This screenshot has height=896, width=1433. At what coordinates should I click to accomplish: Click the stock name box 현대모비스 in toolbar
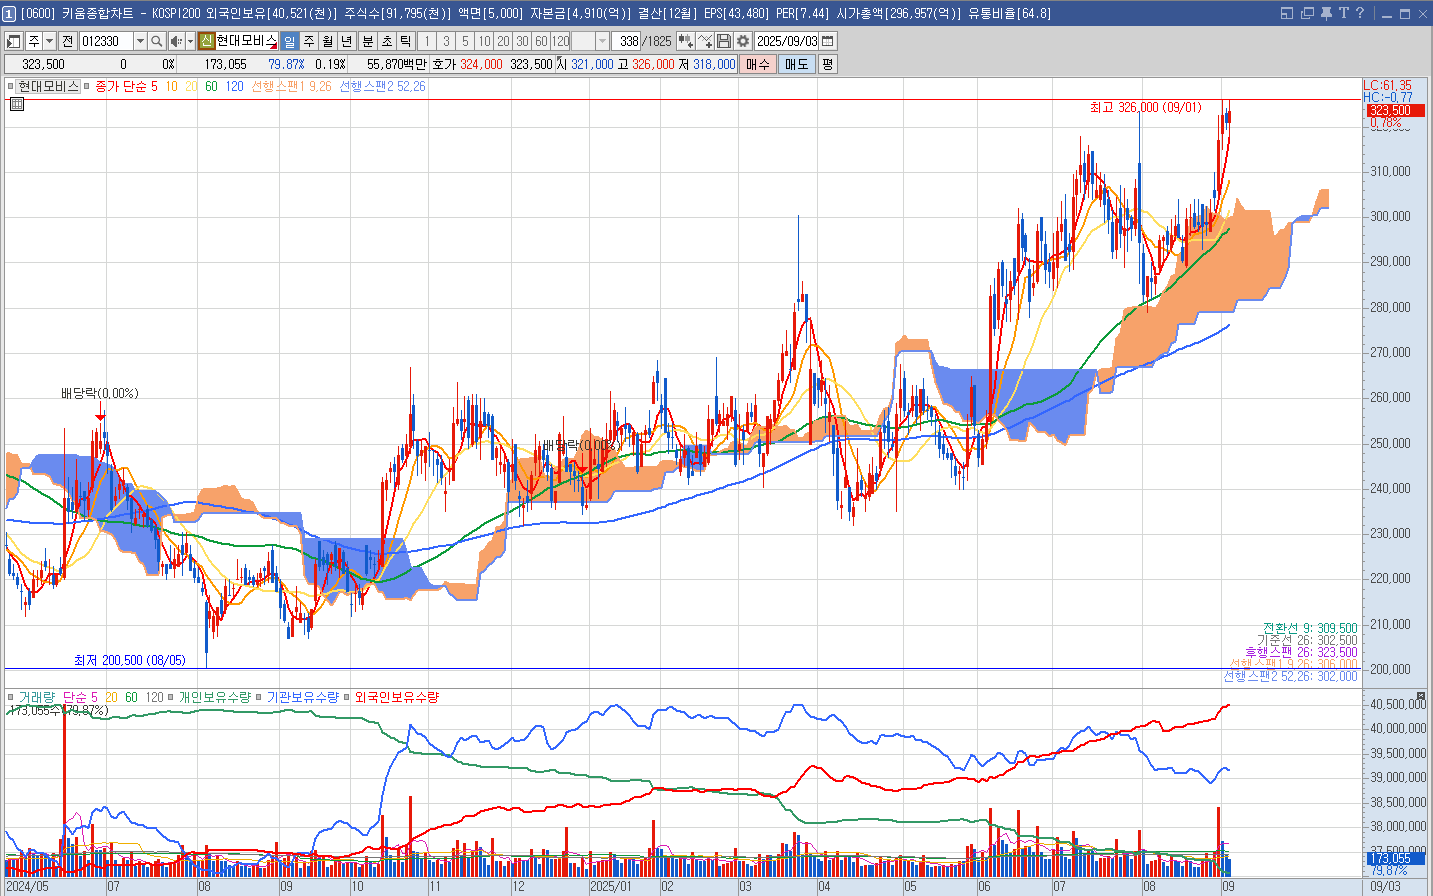click(x=246, y=41)
